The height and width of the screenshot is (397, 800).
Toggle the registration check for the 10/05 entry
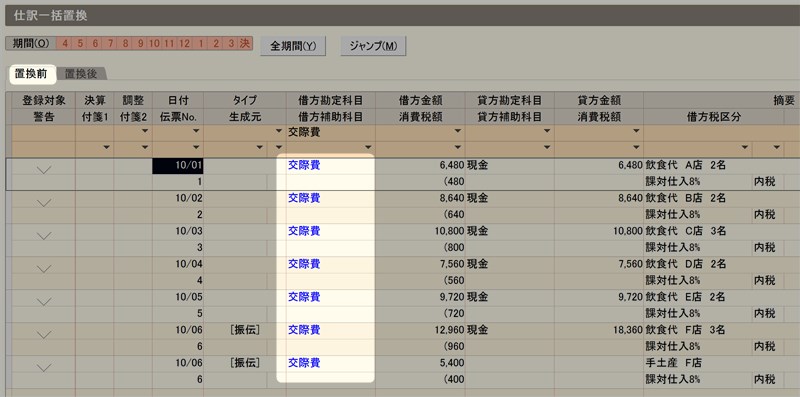point(44,302)
